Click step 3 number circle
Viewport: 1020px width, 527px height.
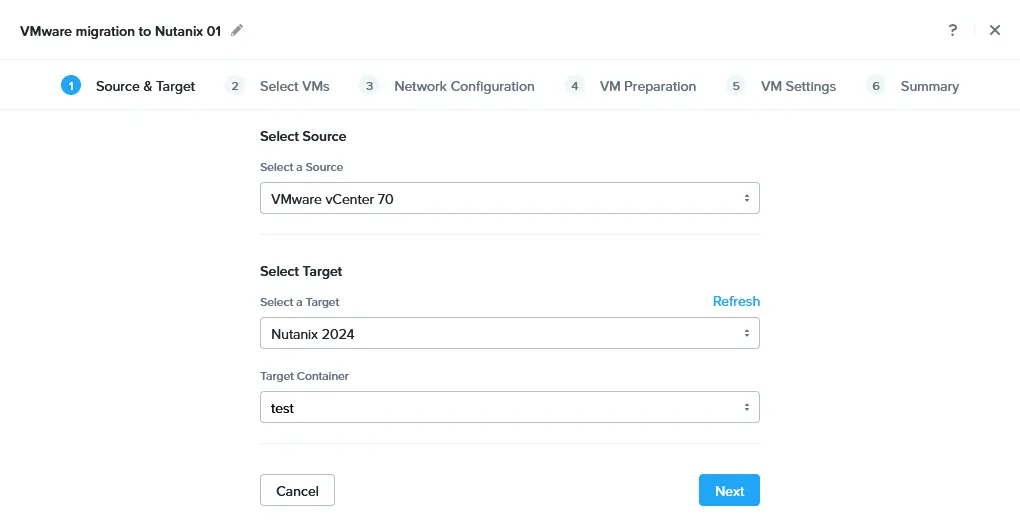(369, 86)
